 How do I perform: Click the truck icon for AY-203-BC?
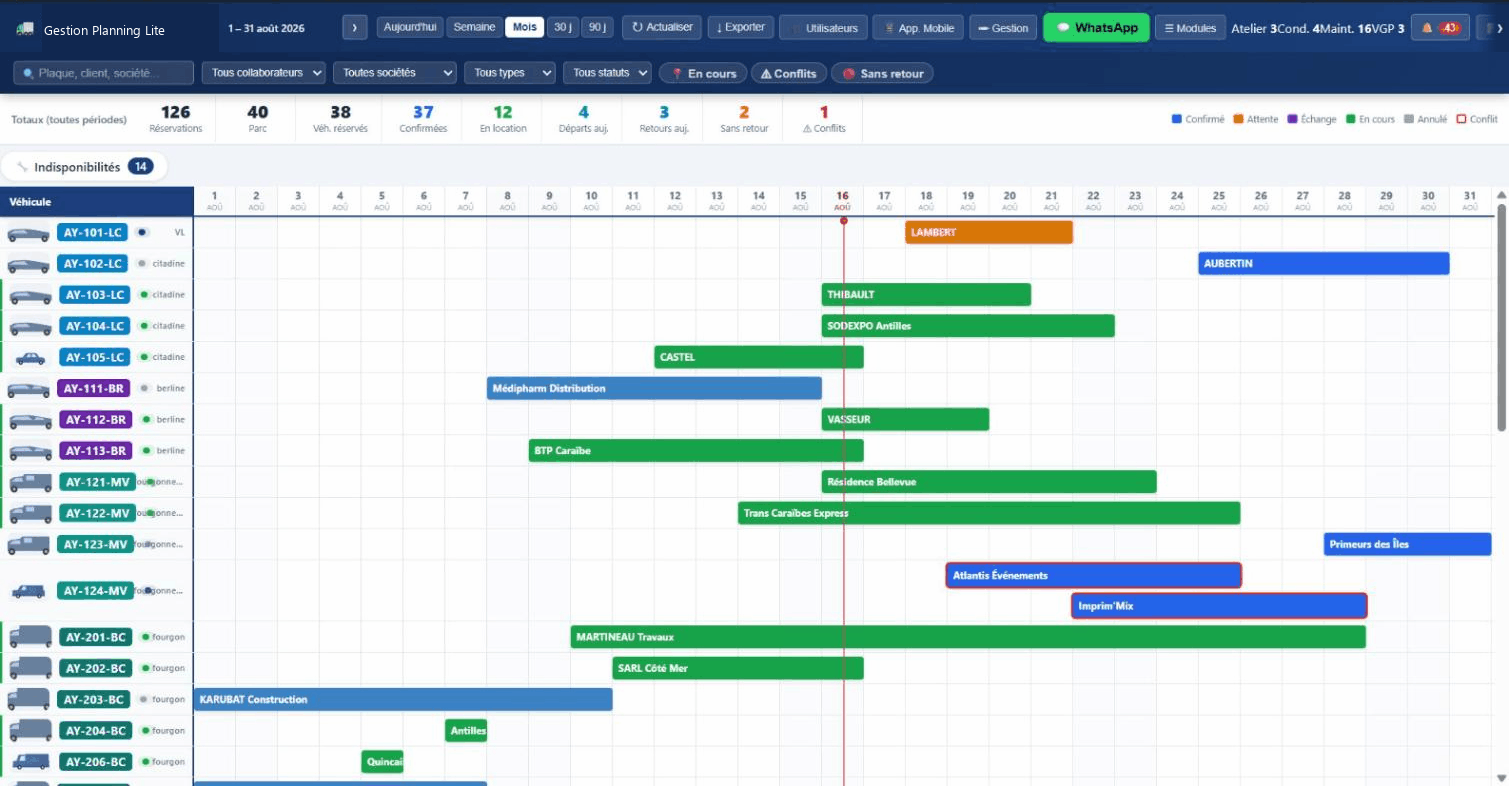coord(28,699)
